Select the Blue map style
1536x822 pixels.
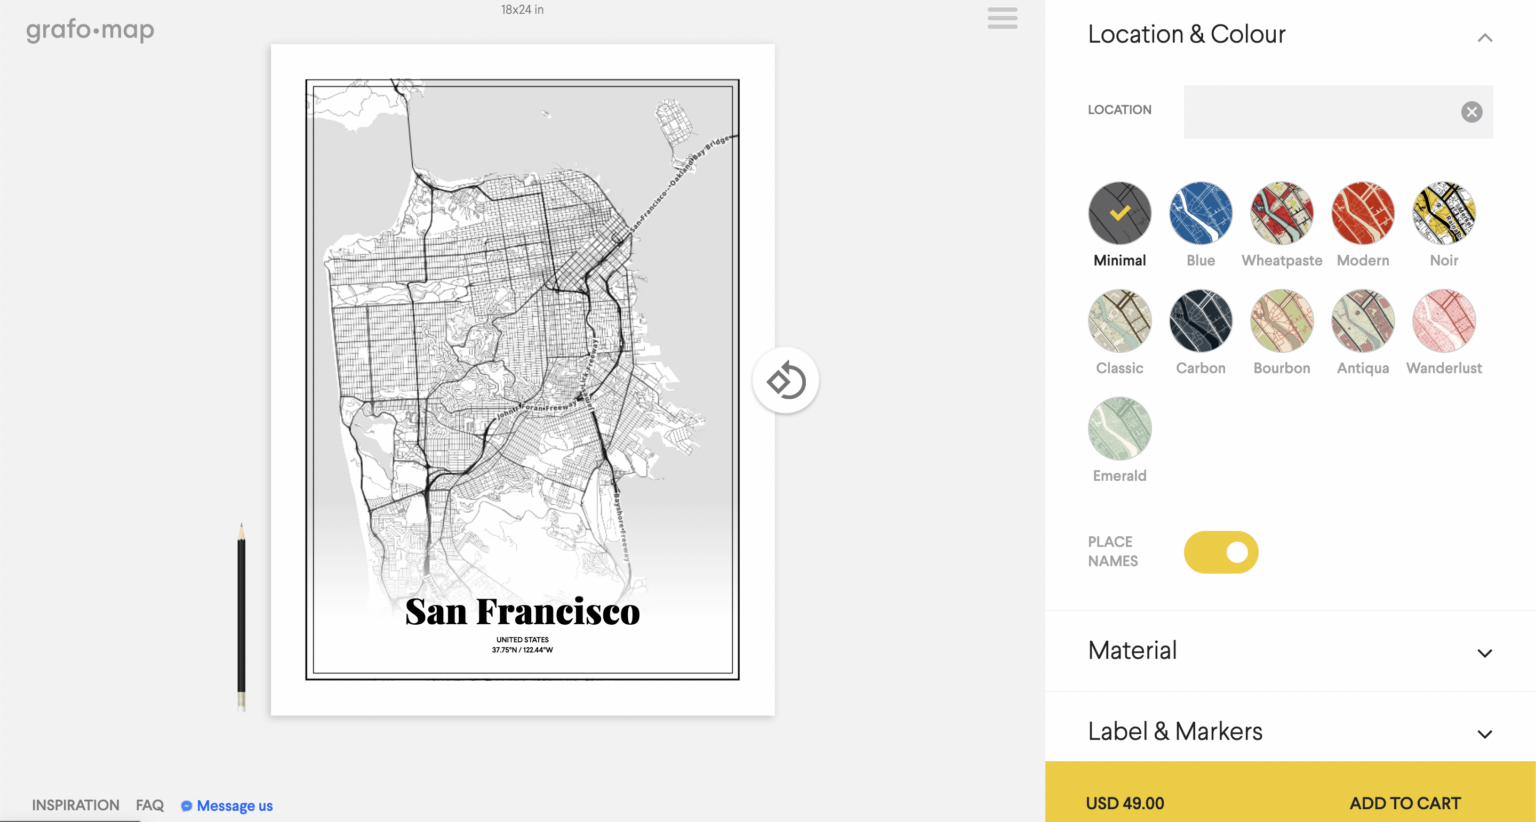pos(1200,213)
